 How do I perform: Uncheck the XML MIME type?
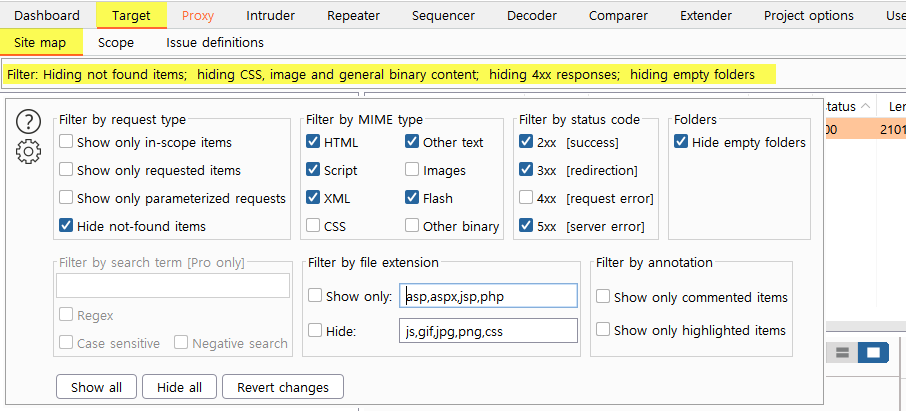click(313, 198)
